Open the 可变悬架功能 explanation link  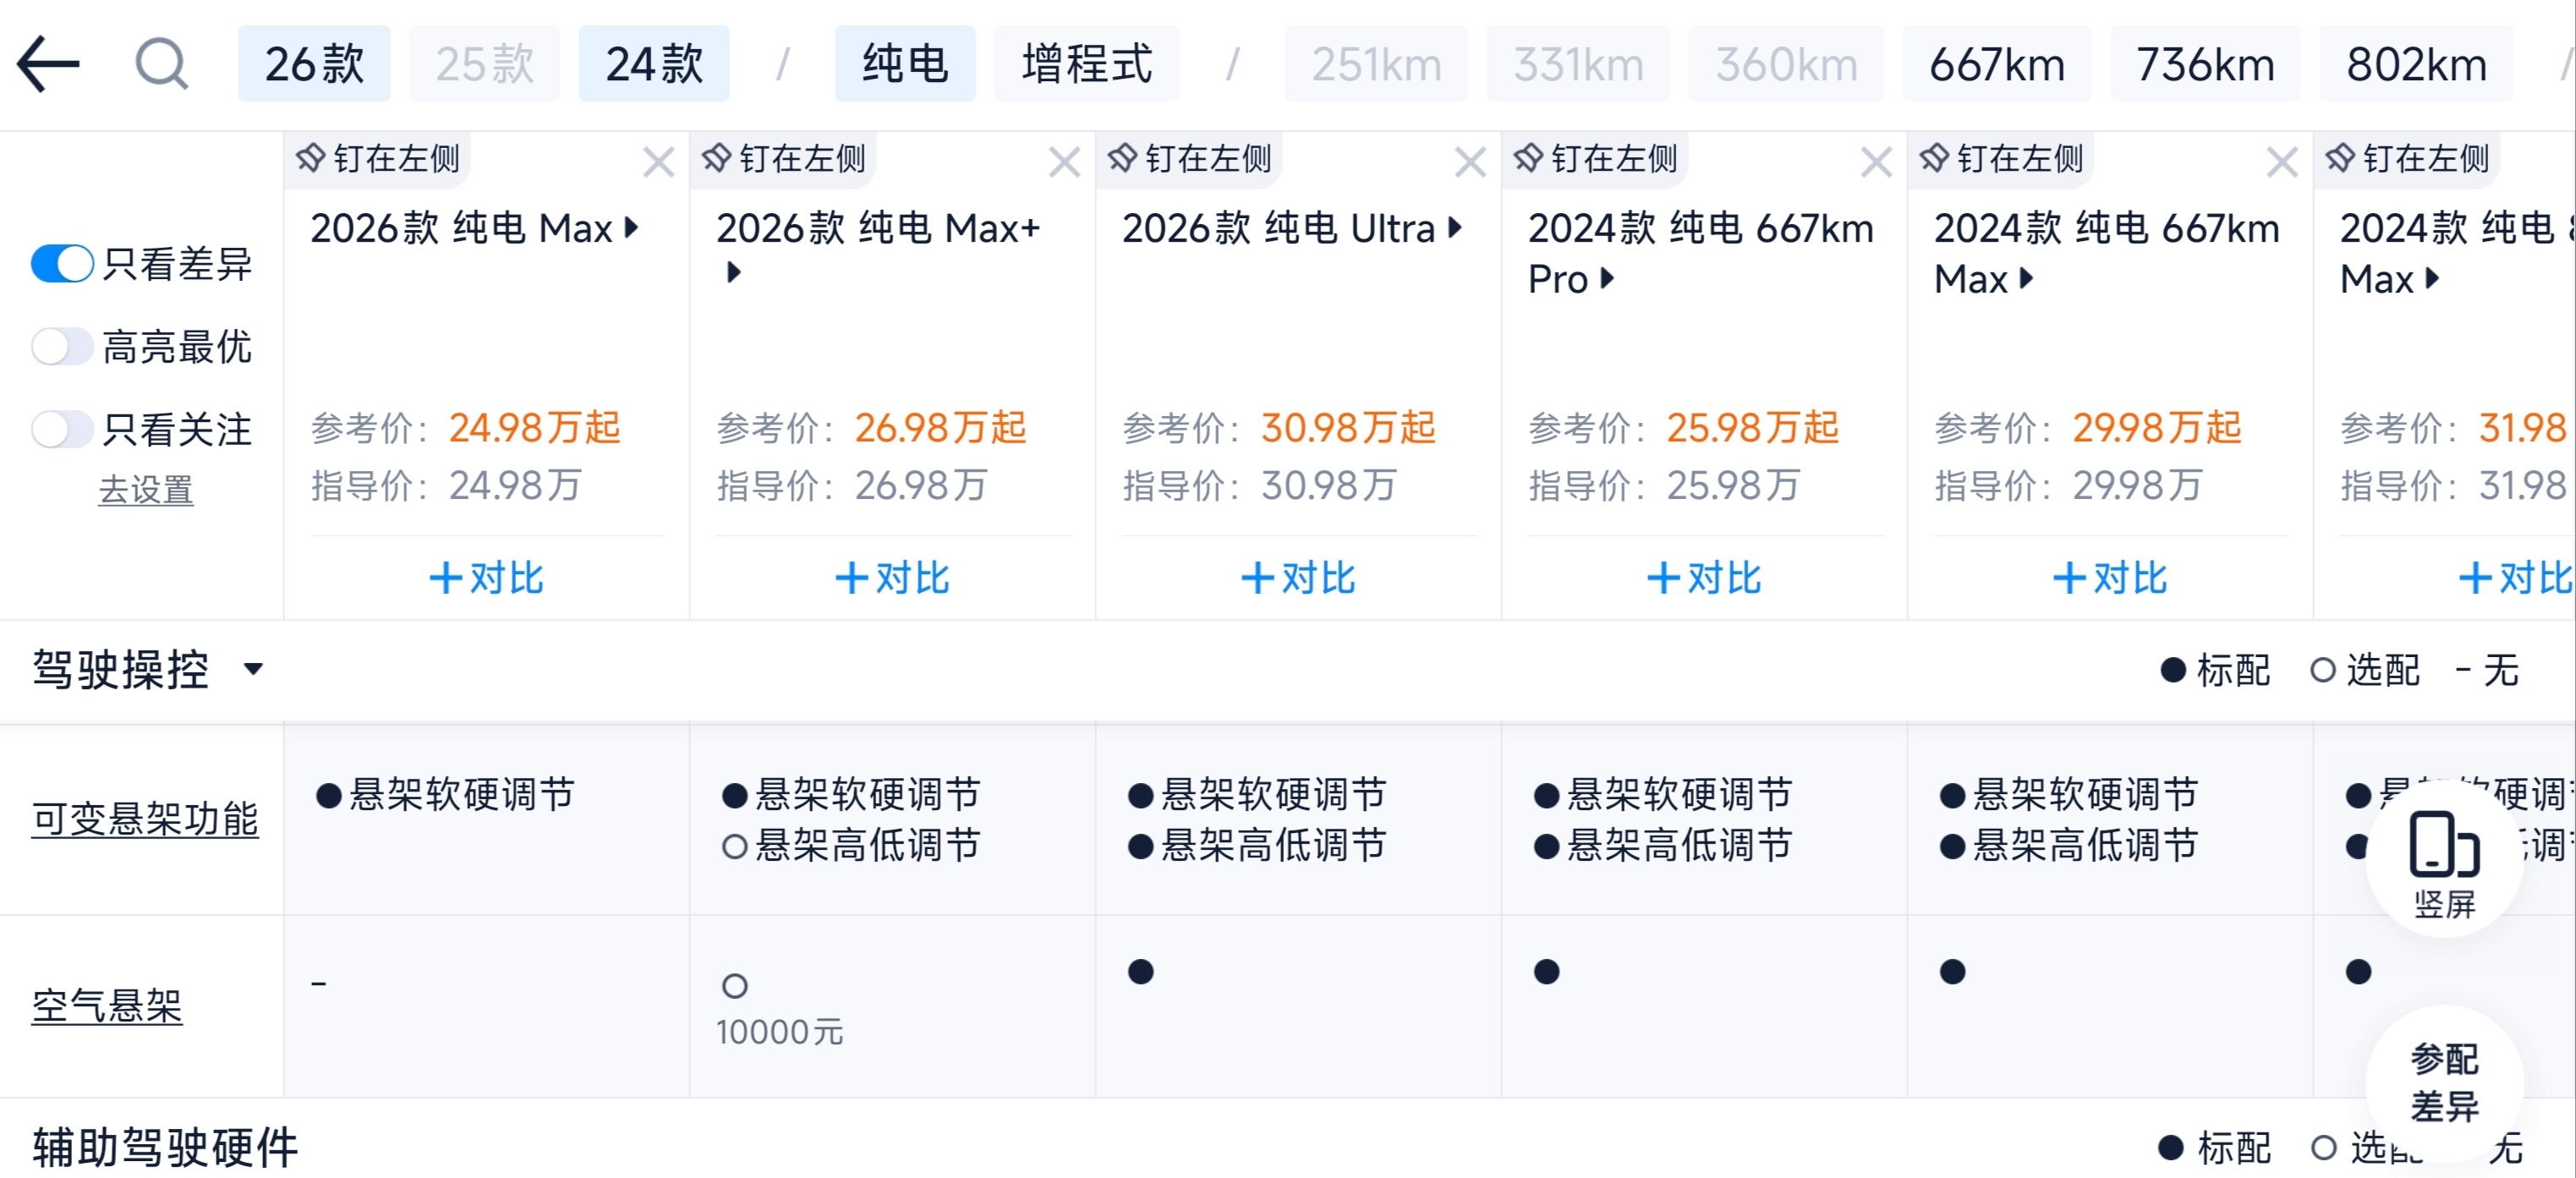click(145, 819)
